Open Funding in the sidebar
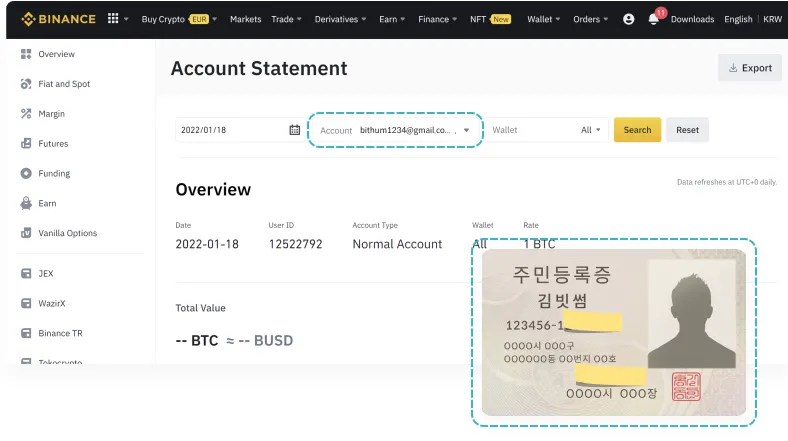This screenshot has width=788, height=441. (54, 173)
